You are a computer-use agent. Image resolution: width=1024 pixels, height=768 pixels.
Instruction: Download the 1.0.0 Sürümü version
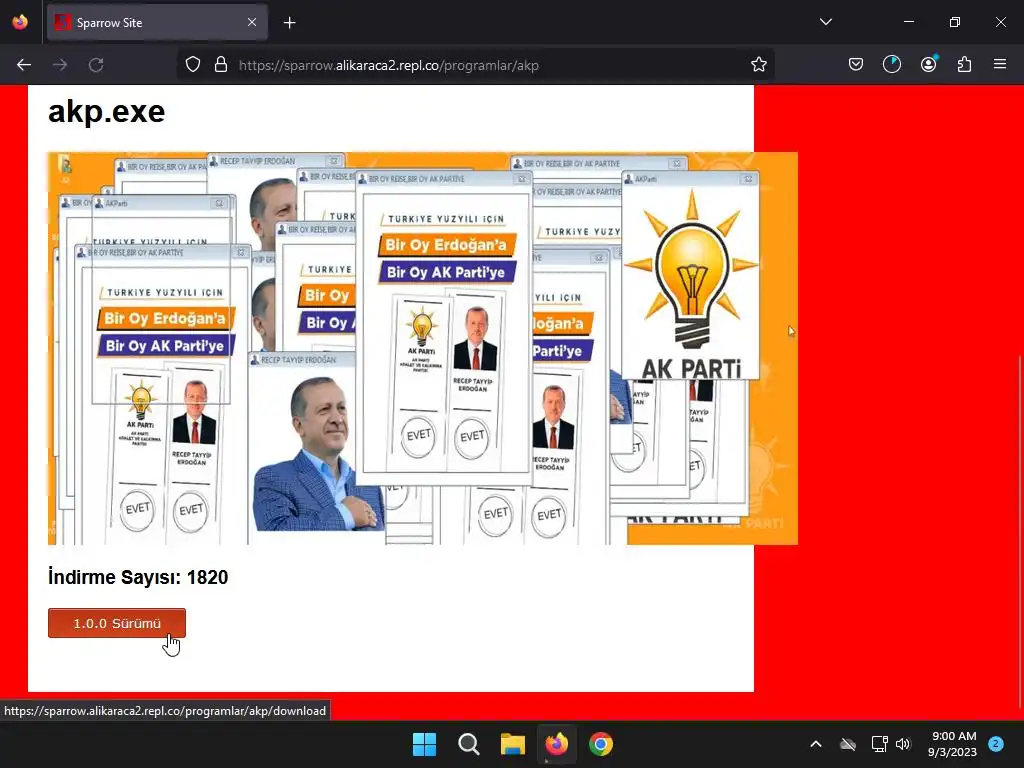(x=117, y=623)
